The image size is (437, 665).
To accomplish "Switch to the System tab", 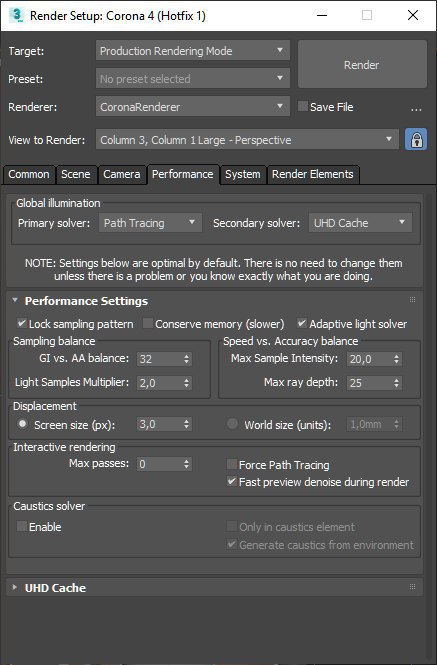I will point(243,174).
